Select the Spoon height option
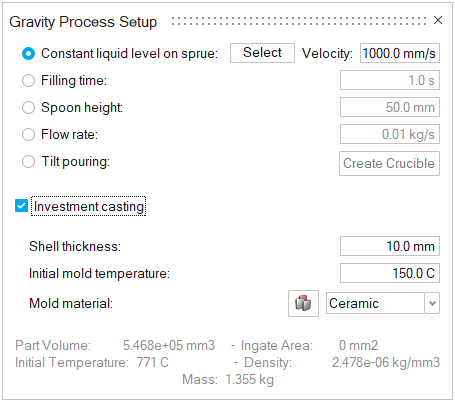 tap(28, 108)
